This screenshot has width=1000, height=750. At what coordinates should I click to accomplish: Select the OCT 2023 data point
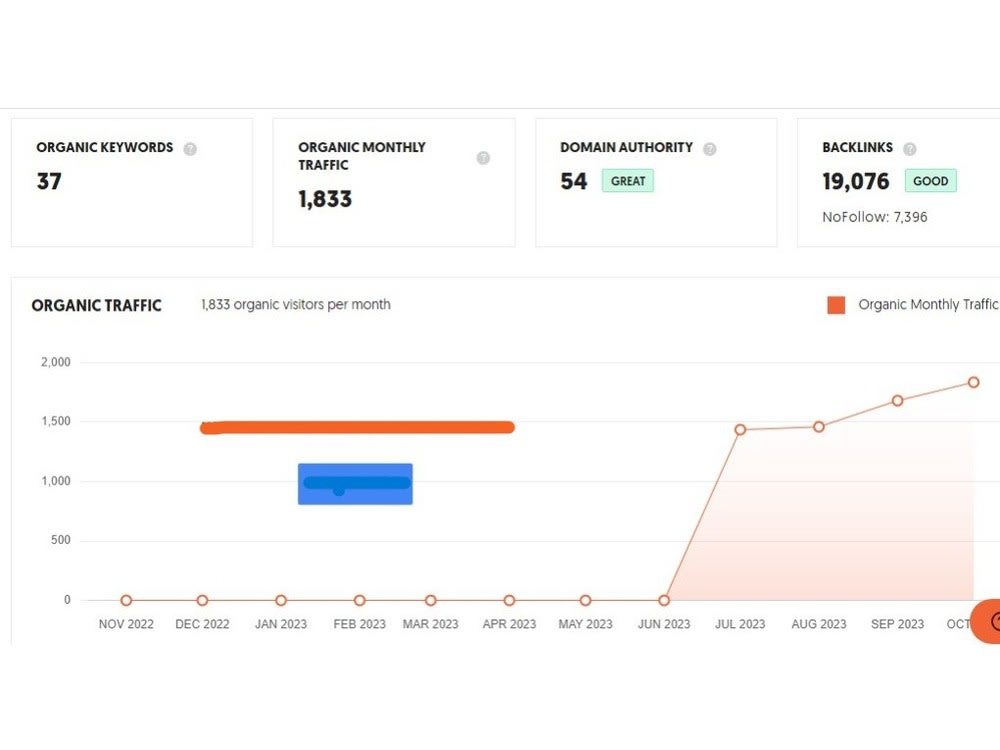tap(973, 382)
